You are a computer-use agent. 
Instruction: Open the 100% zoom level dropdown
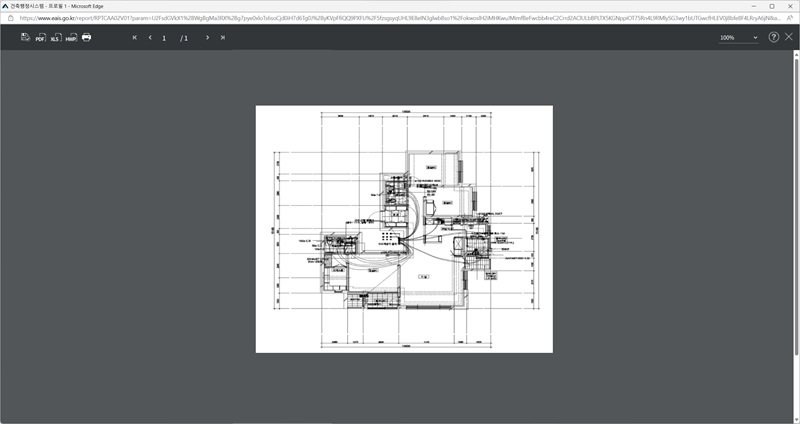(x=738, y=38)
